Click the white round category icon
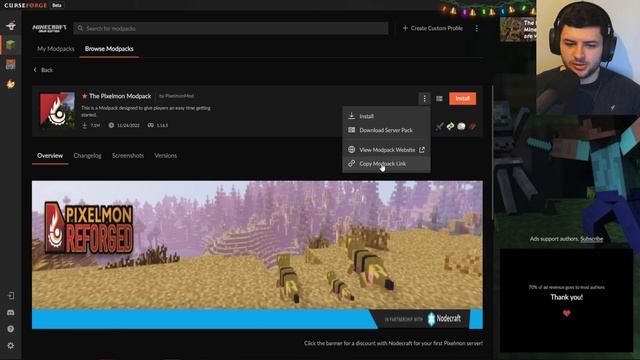 coord(461,126)
